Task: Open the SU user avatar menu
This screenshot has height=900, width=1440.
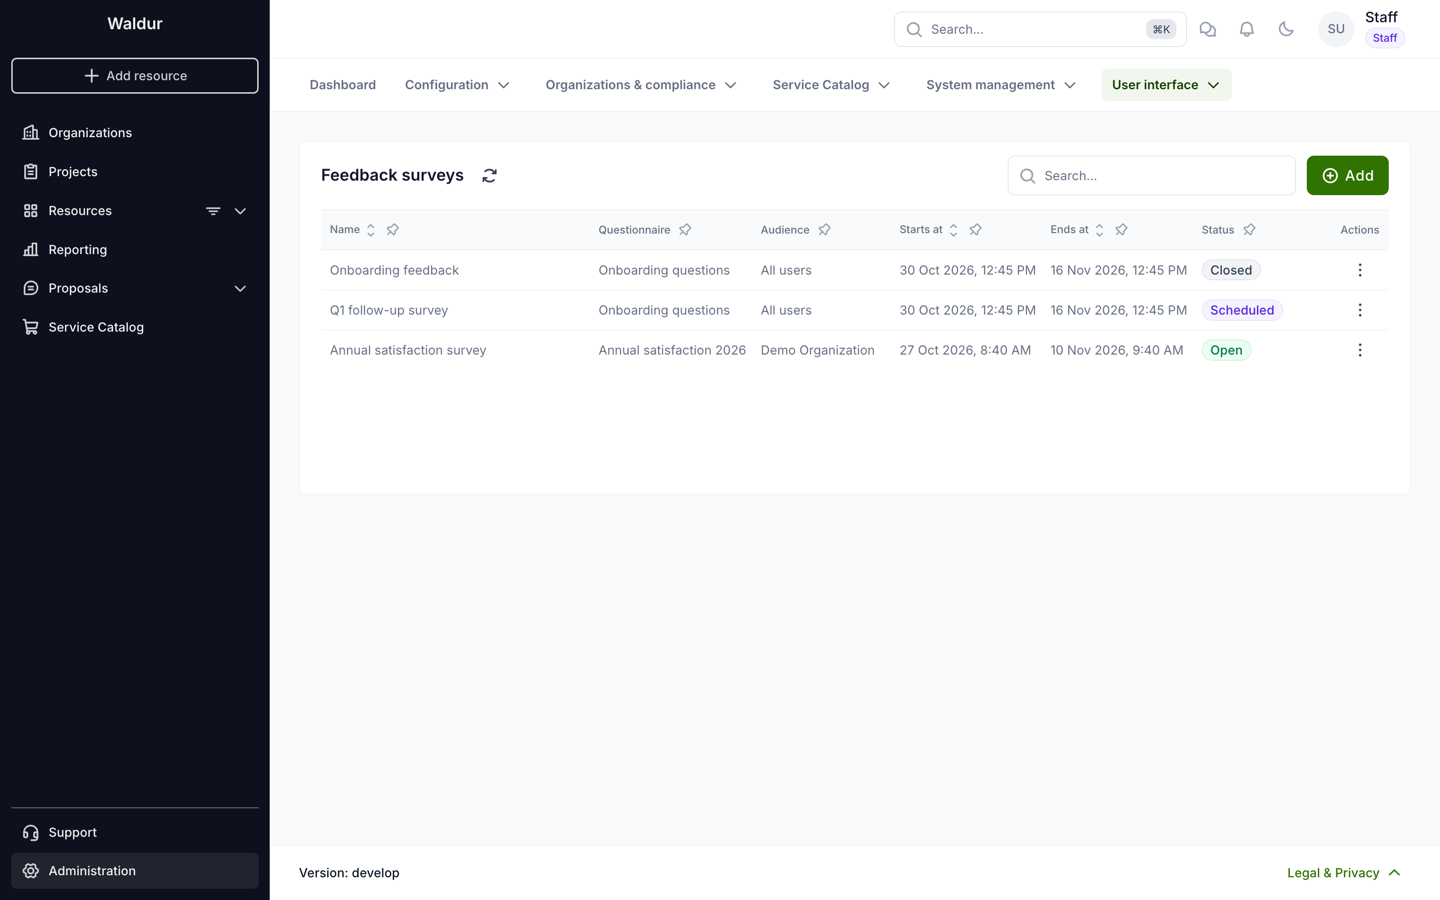Action: pyautogui.click(x=1336, y=30)
